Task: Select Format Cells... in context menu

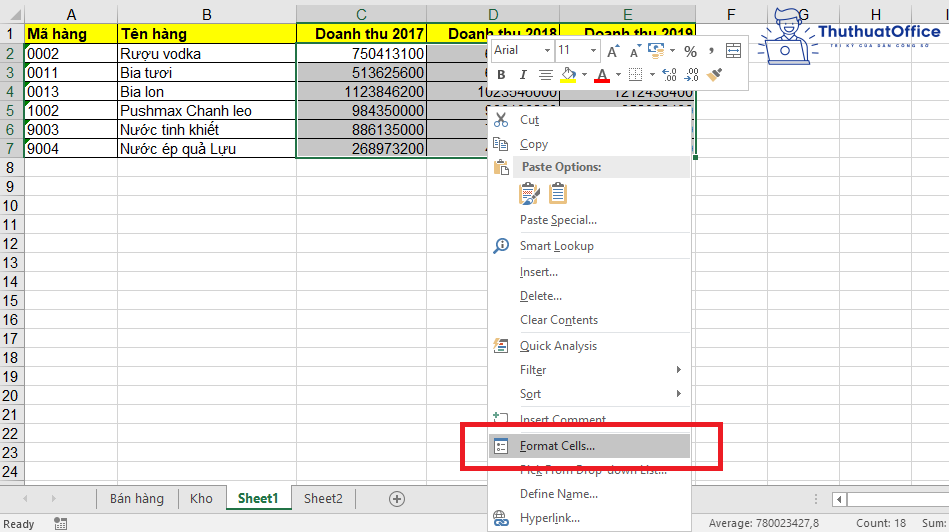Action: coord(589,446)
